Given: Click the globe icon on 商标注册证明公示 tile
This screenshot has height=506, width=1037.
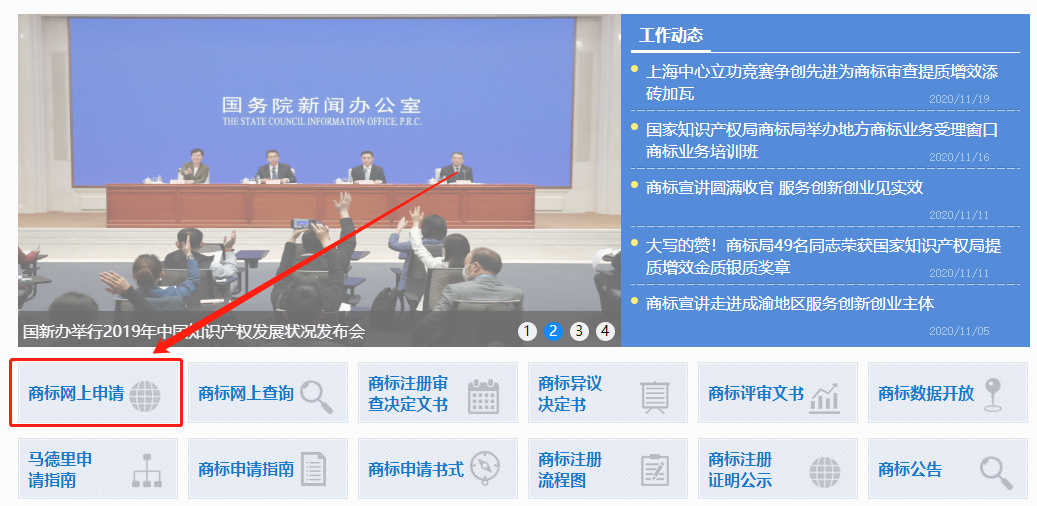Looking at the screenshot, I should pos(825,472).
